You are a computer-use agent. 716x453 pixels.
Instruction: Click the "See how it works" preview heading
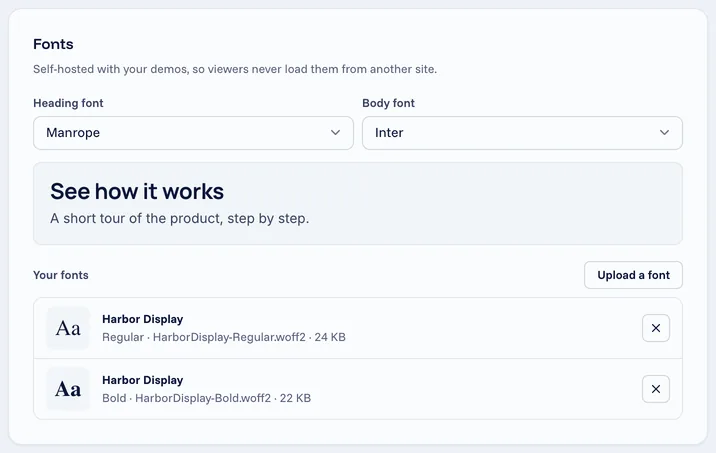[137, 191]
